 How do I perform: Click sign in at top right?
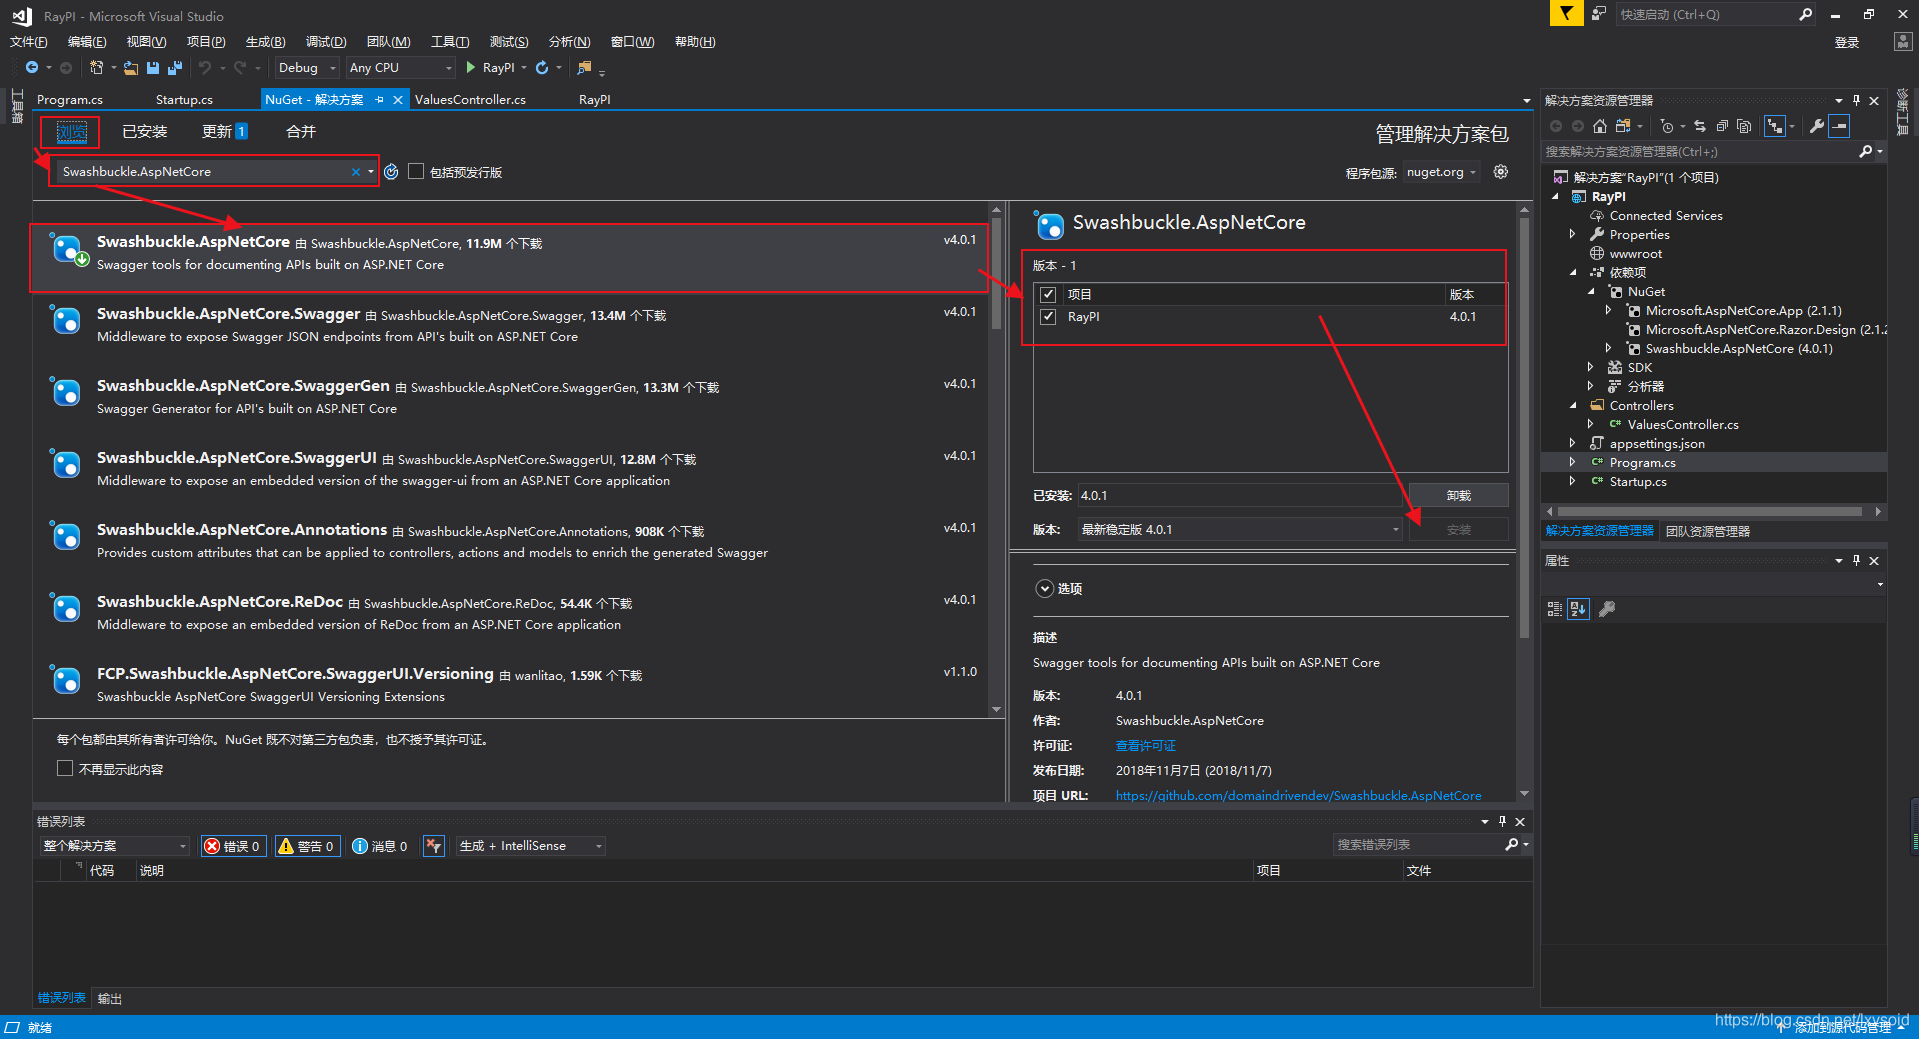pyautogui.click(x=1847, y=43)
